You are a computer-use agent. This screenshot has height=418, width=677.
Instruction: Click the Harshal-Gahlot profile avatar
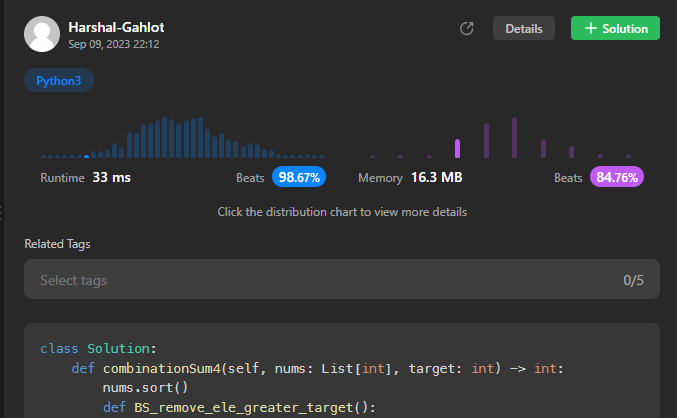(x=41, y=34)
